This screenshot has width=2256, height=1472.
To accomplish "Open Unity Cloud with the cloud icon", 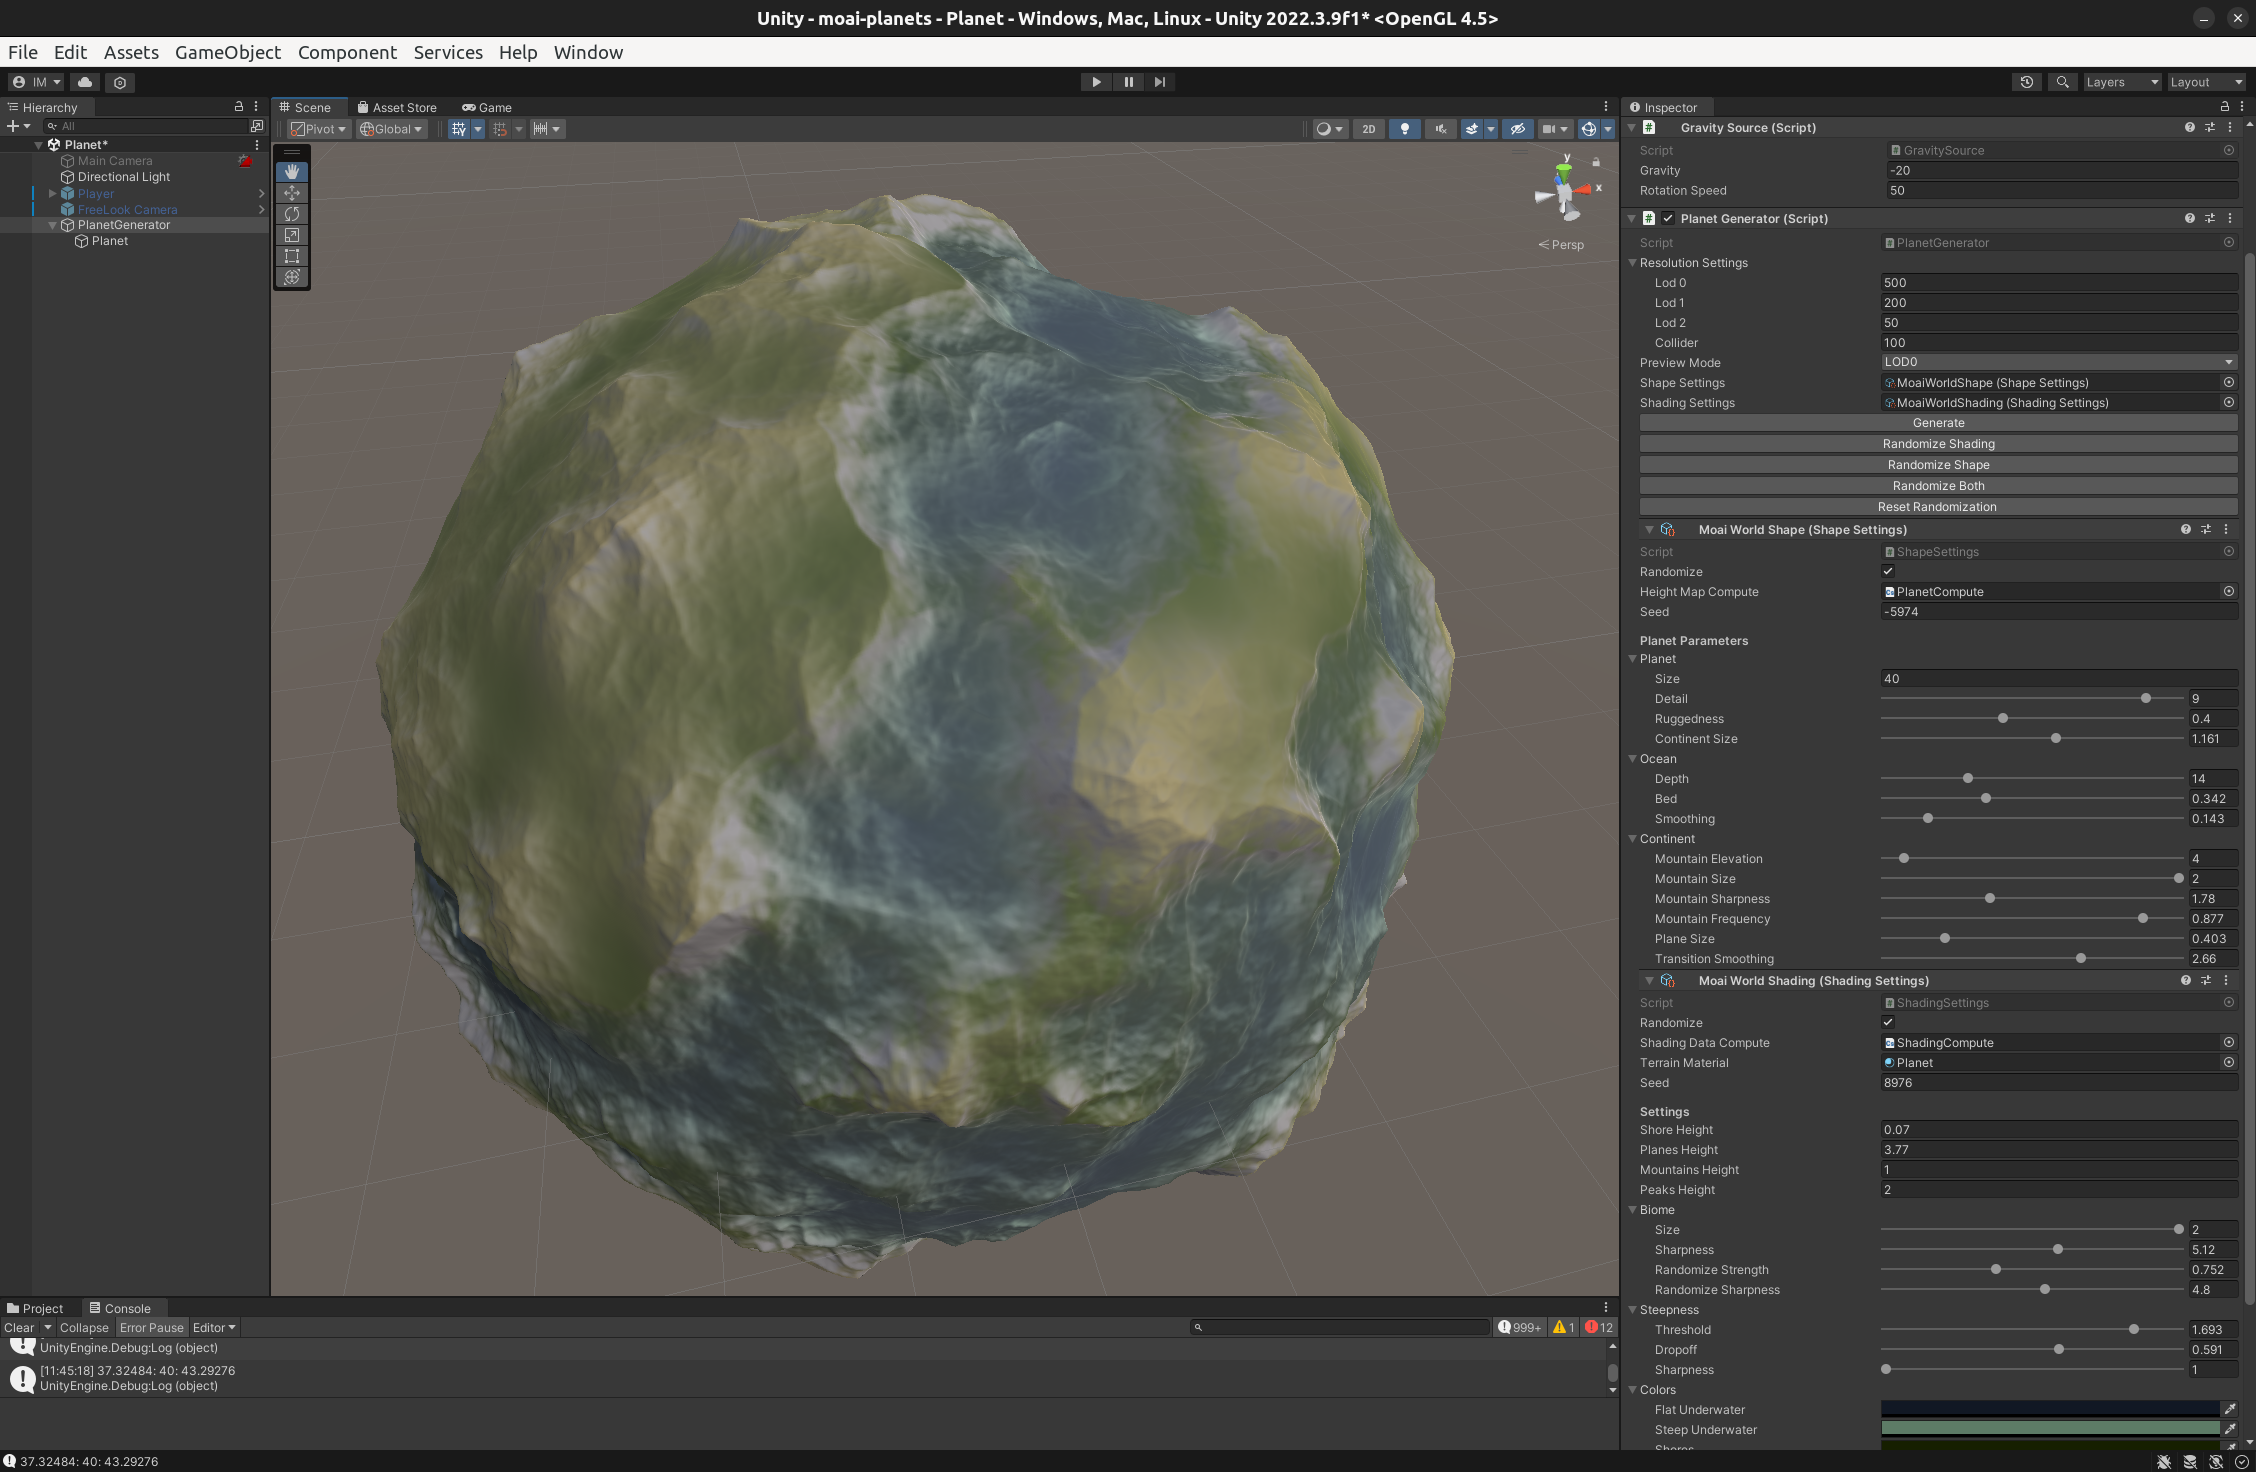I will coord(84,82).
